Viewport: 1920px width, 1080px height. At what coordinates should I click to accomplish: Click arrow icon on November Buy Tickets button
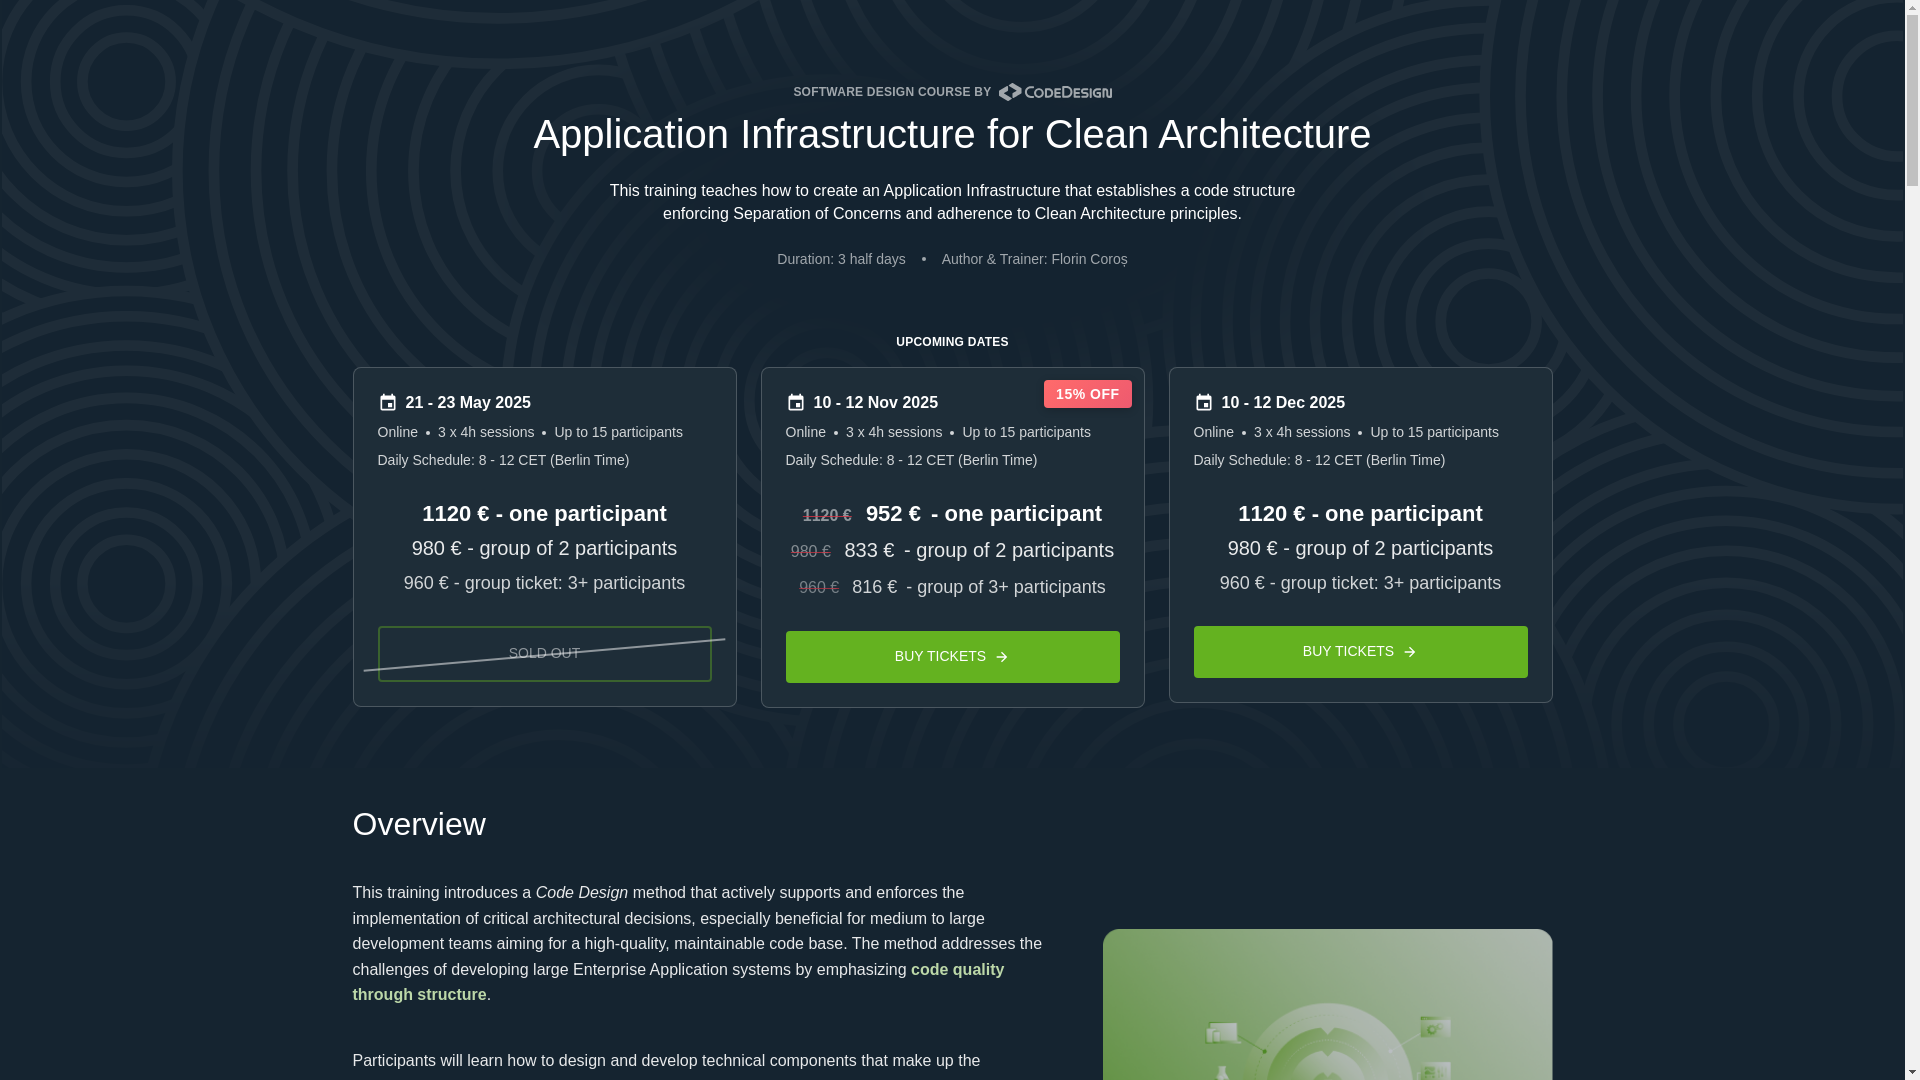[1002, 657]
